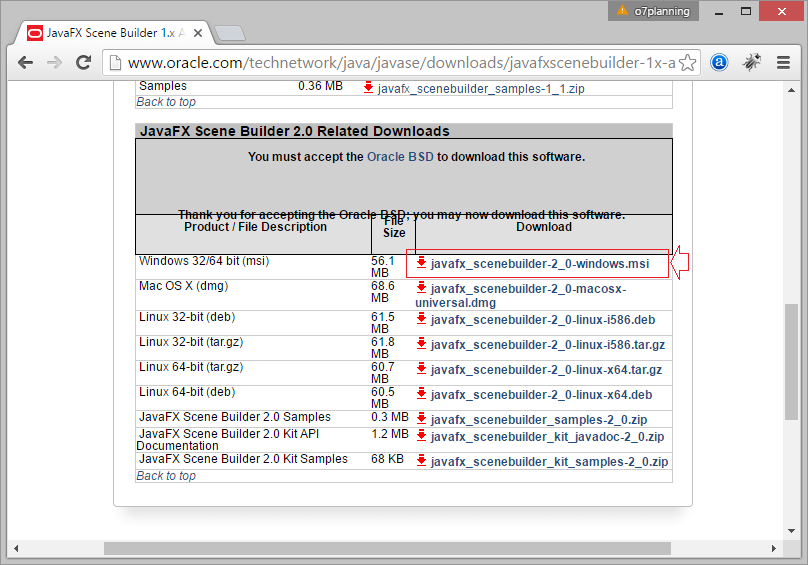Viewport: 808px width, 565px height.
Task: Download javafx_scenebuilder-2_0-linux-x64.tar.gz
Action: coord(546,370)
